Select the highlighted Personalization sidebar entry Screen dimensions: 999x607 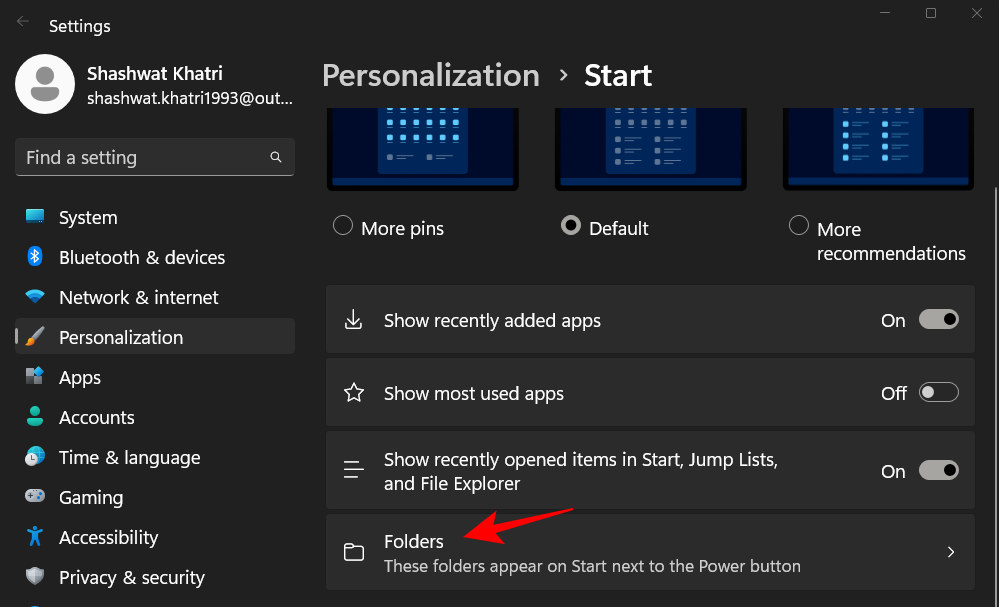tap(120, 337)
